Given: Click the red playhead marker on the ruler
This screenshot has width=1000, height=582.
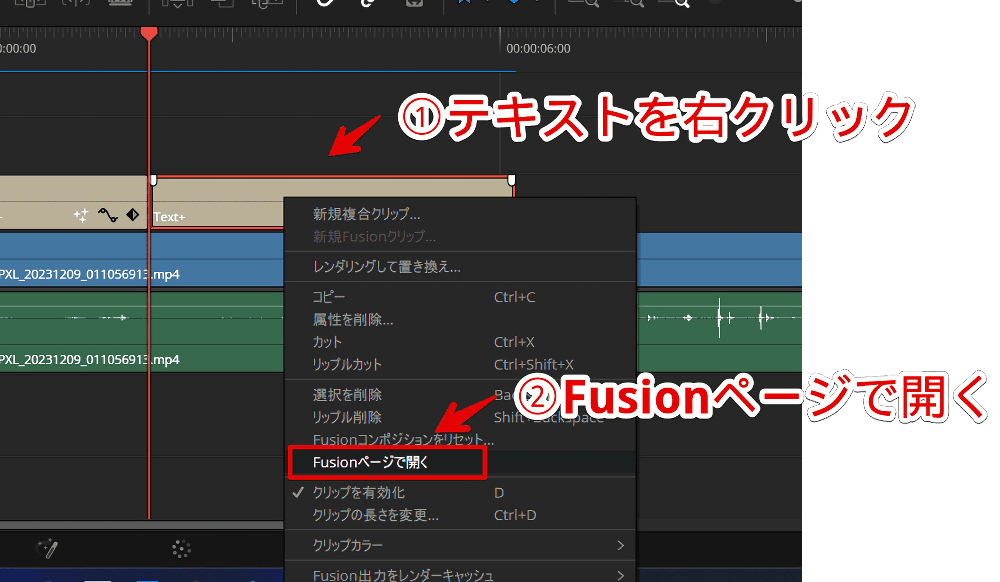Looking at the screenshot, I should coord(149,33).
